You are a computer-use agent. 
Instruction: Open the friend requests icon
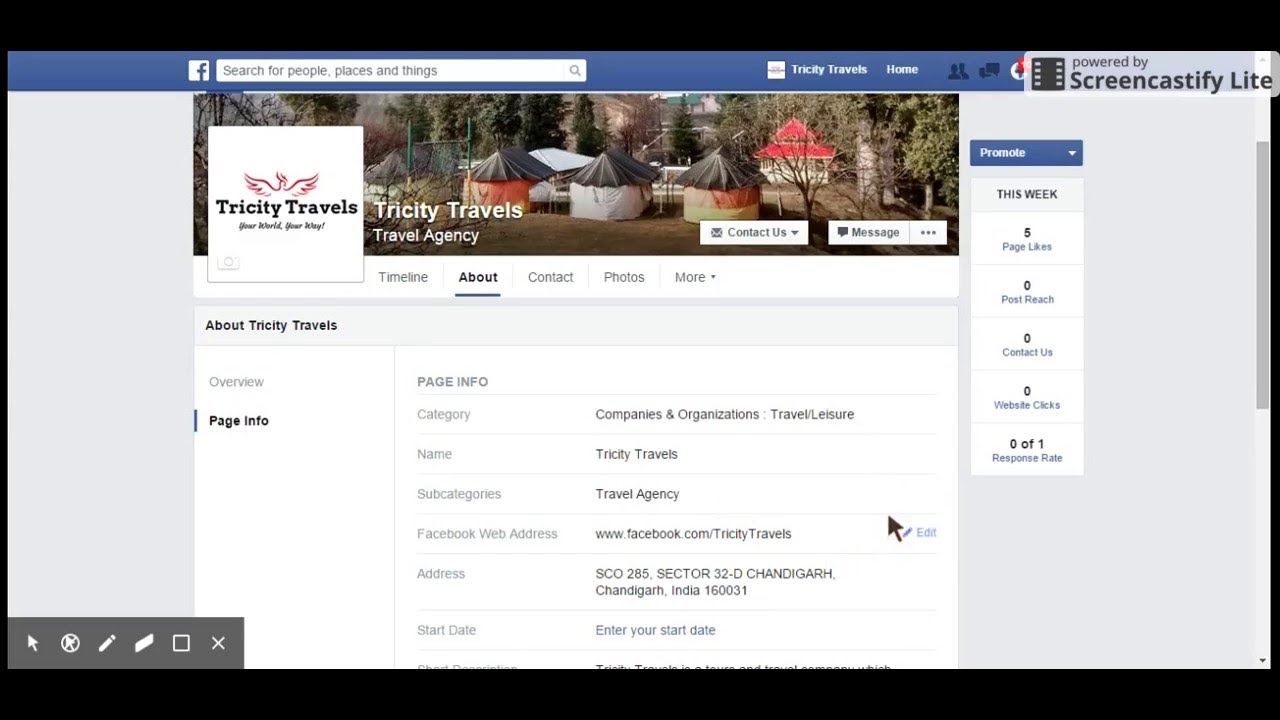tap(958, 70)
